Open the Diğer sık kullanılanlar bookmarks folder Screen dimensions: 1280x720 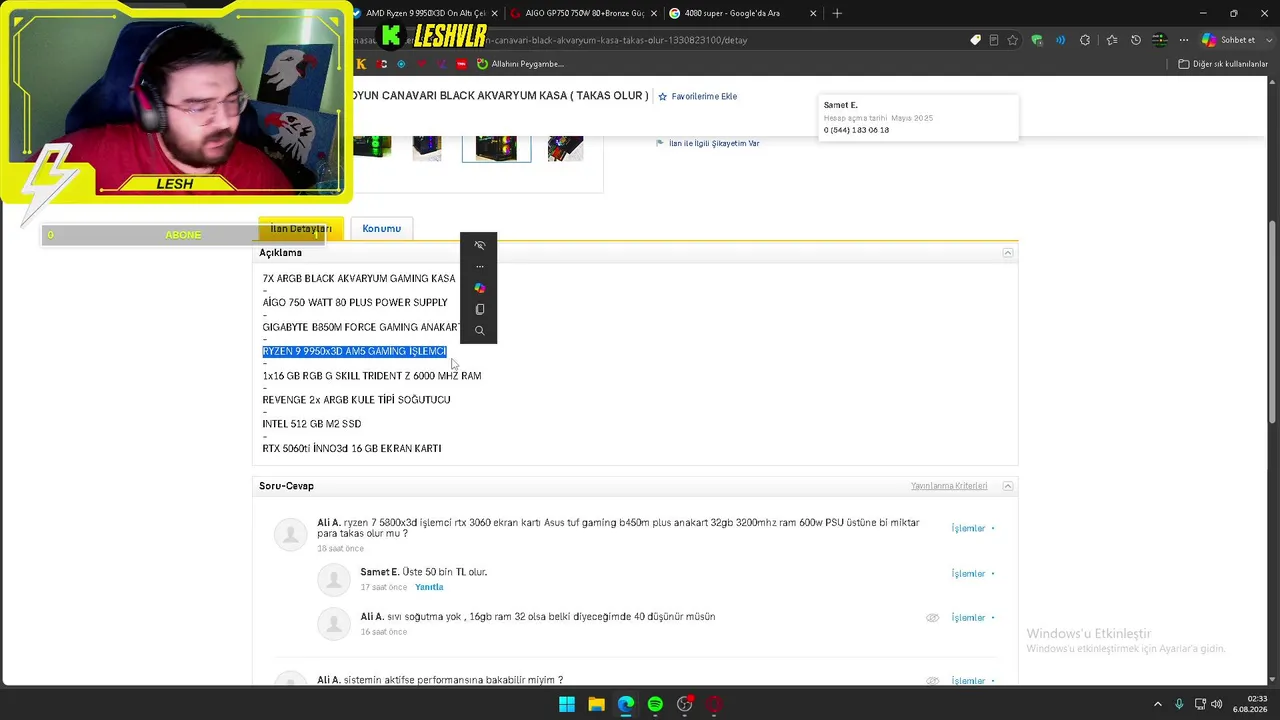pyautogui.click(x=1223, y=64)
